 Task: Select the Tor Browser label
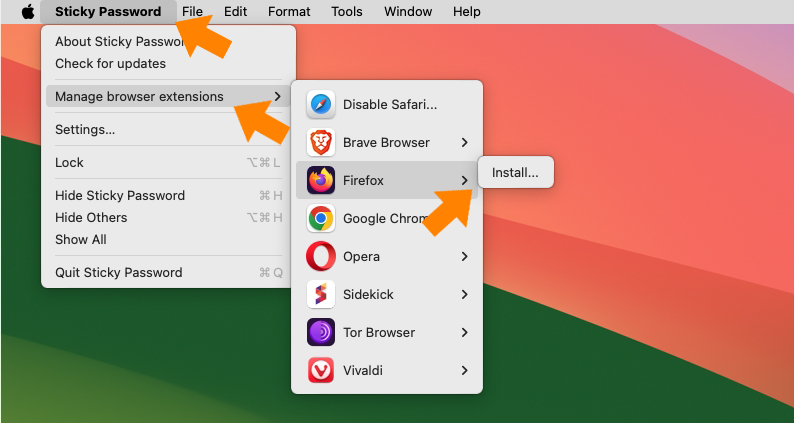[x=379, y=332]
